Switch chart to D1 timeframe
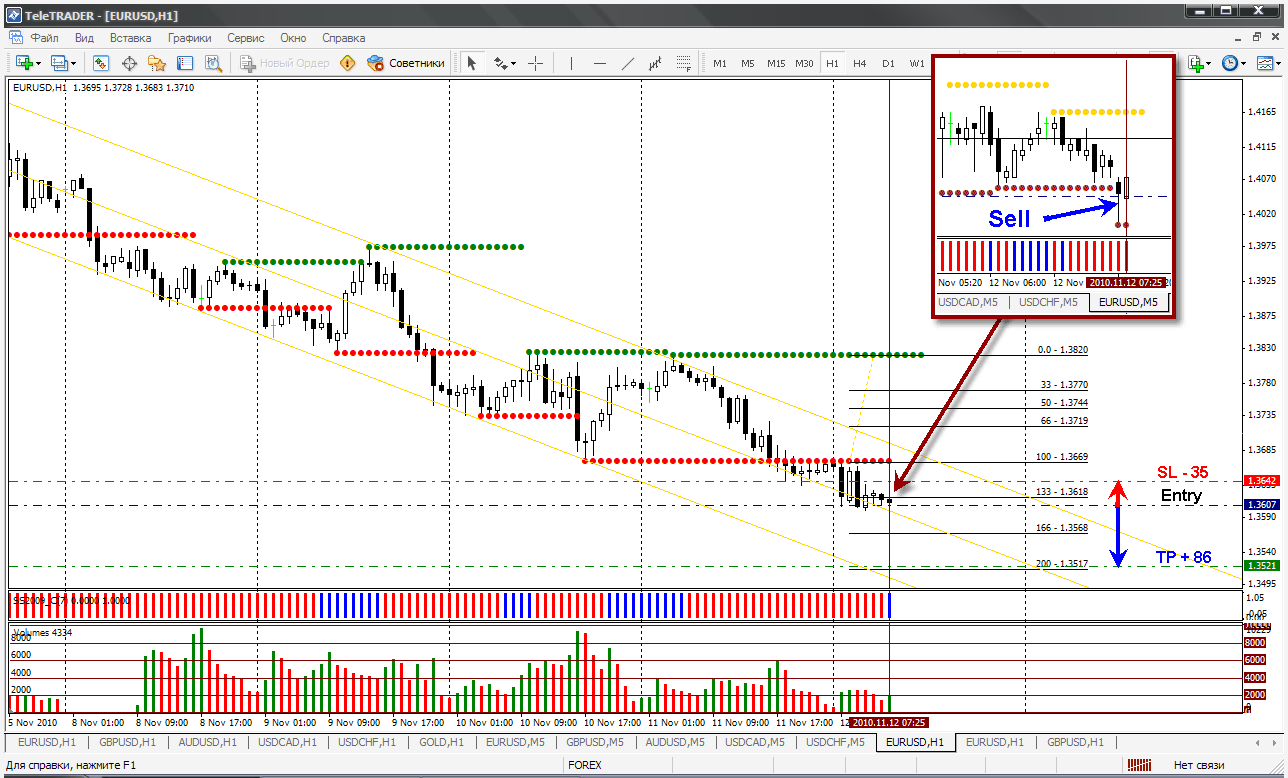 click(888, 63)
